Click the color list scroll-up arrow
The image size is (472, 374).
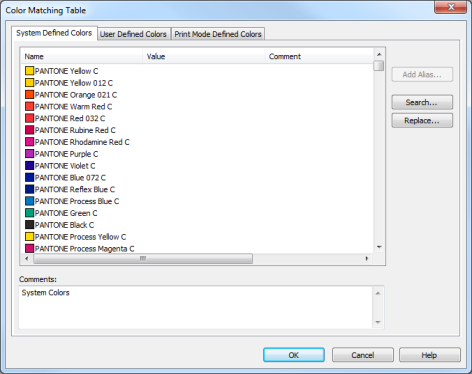point(379,54)
